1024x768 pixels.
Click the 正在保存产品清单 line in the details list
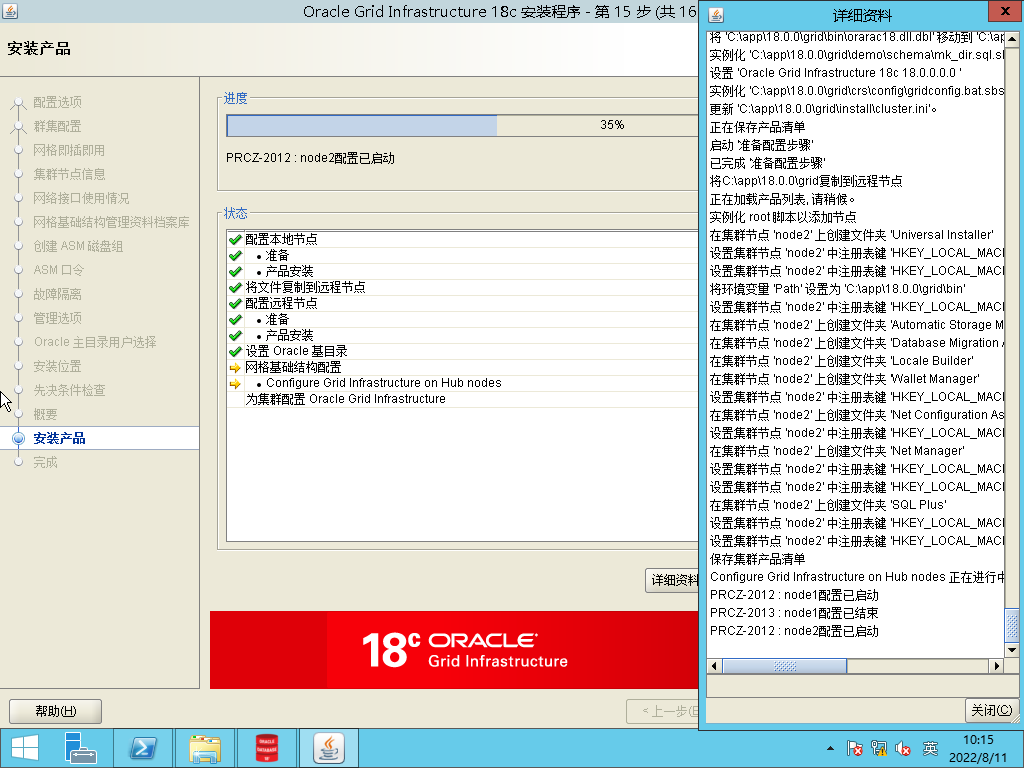tap(758, 127)
